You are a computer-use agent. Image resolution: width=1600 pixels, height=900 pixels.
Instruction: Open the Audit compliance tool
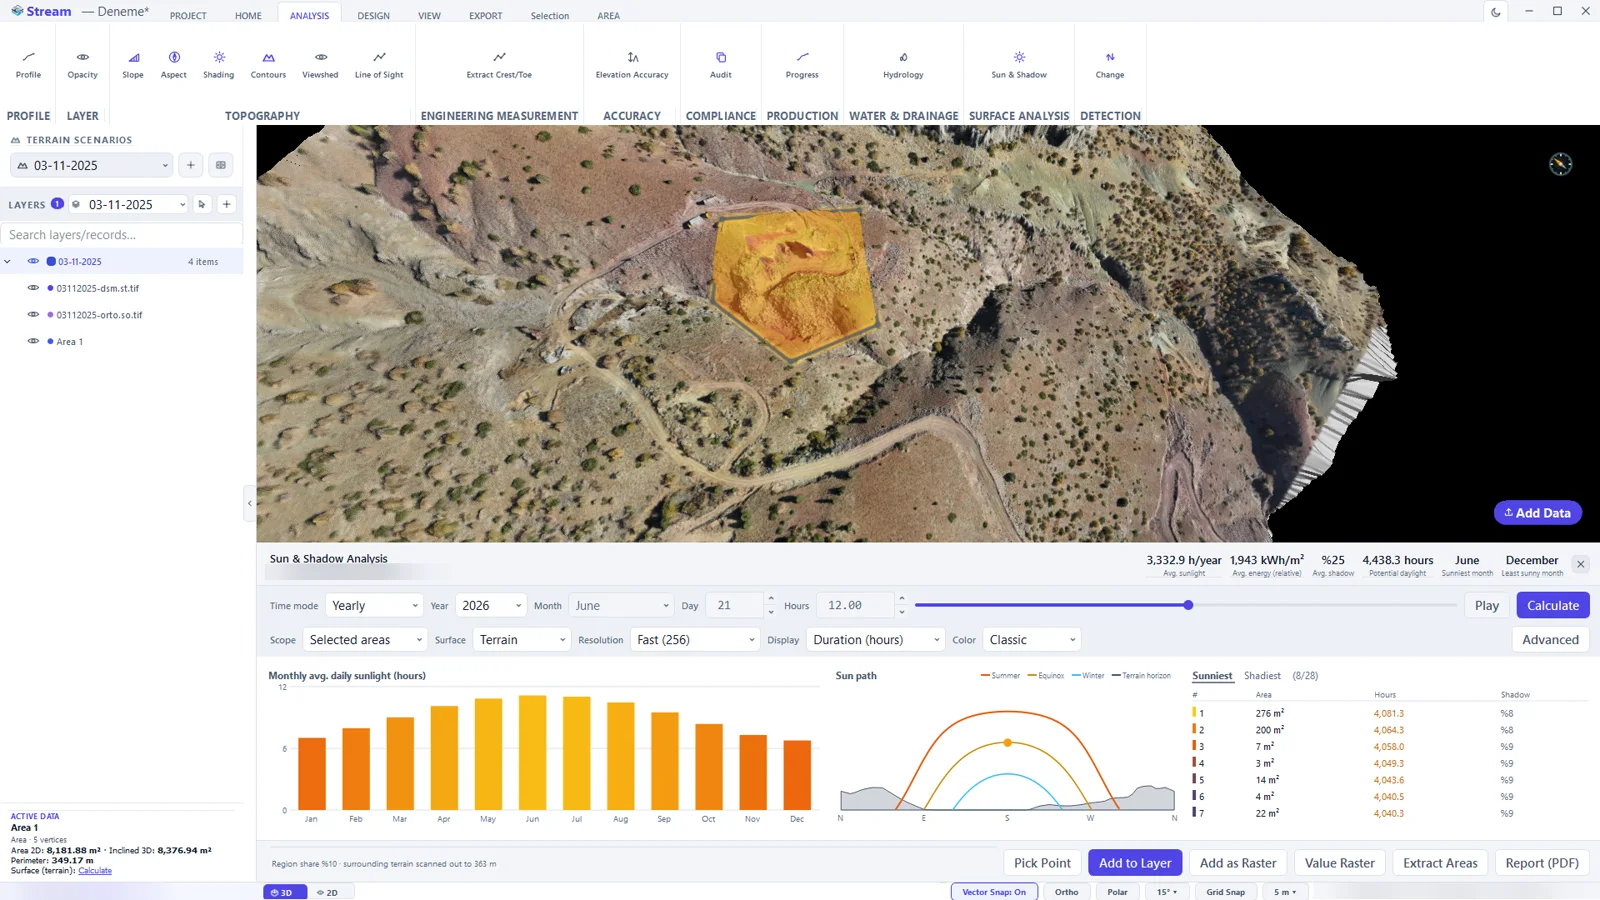pos(721,65)
